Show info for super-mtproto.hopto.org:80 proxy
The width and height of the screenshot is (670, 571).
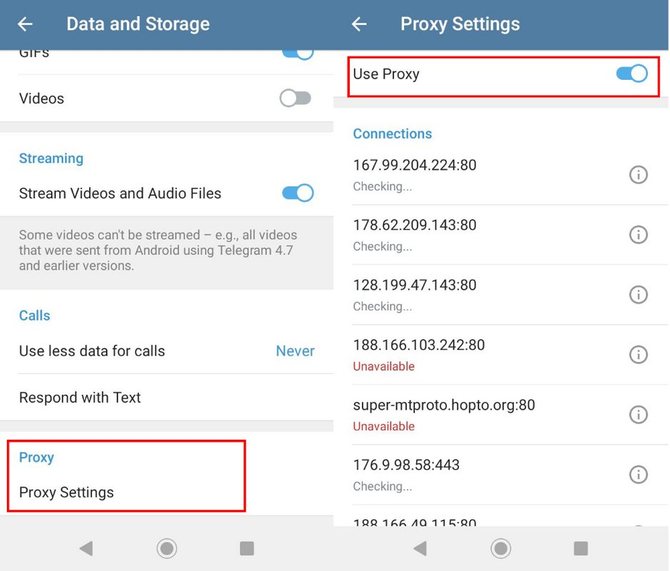[638, 415]
